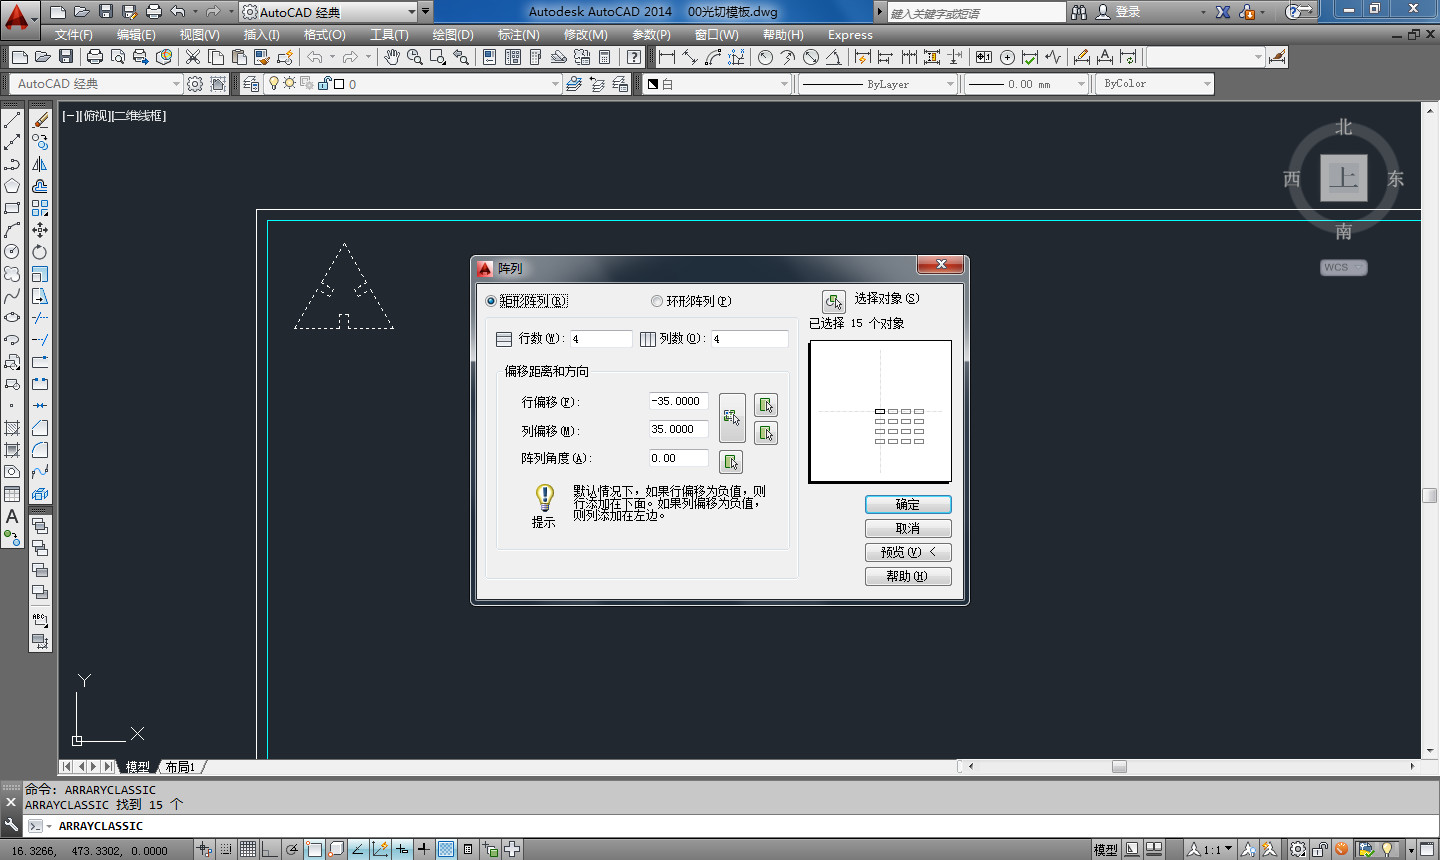Click the 预览(V) button
The height and width of the screenshot is (860, 1440).
[908, 553]
